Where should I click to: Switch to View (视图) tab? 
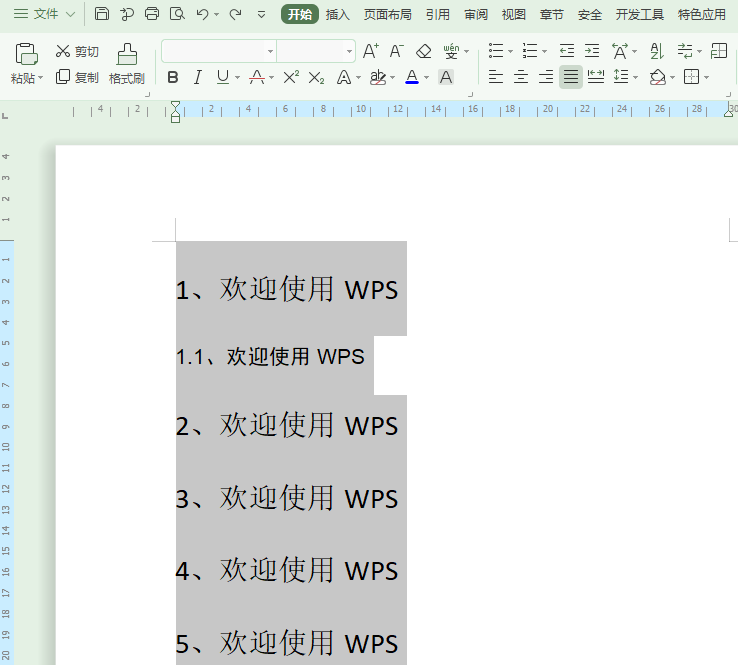pos(513,15)
